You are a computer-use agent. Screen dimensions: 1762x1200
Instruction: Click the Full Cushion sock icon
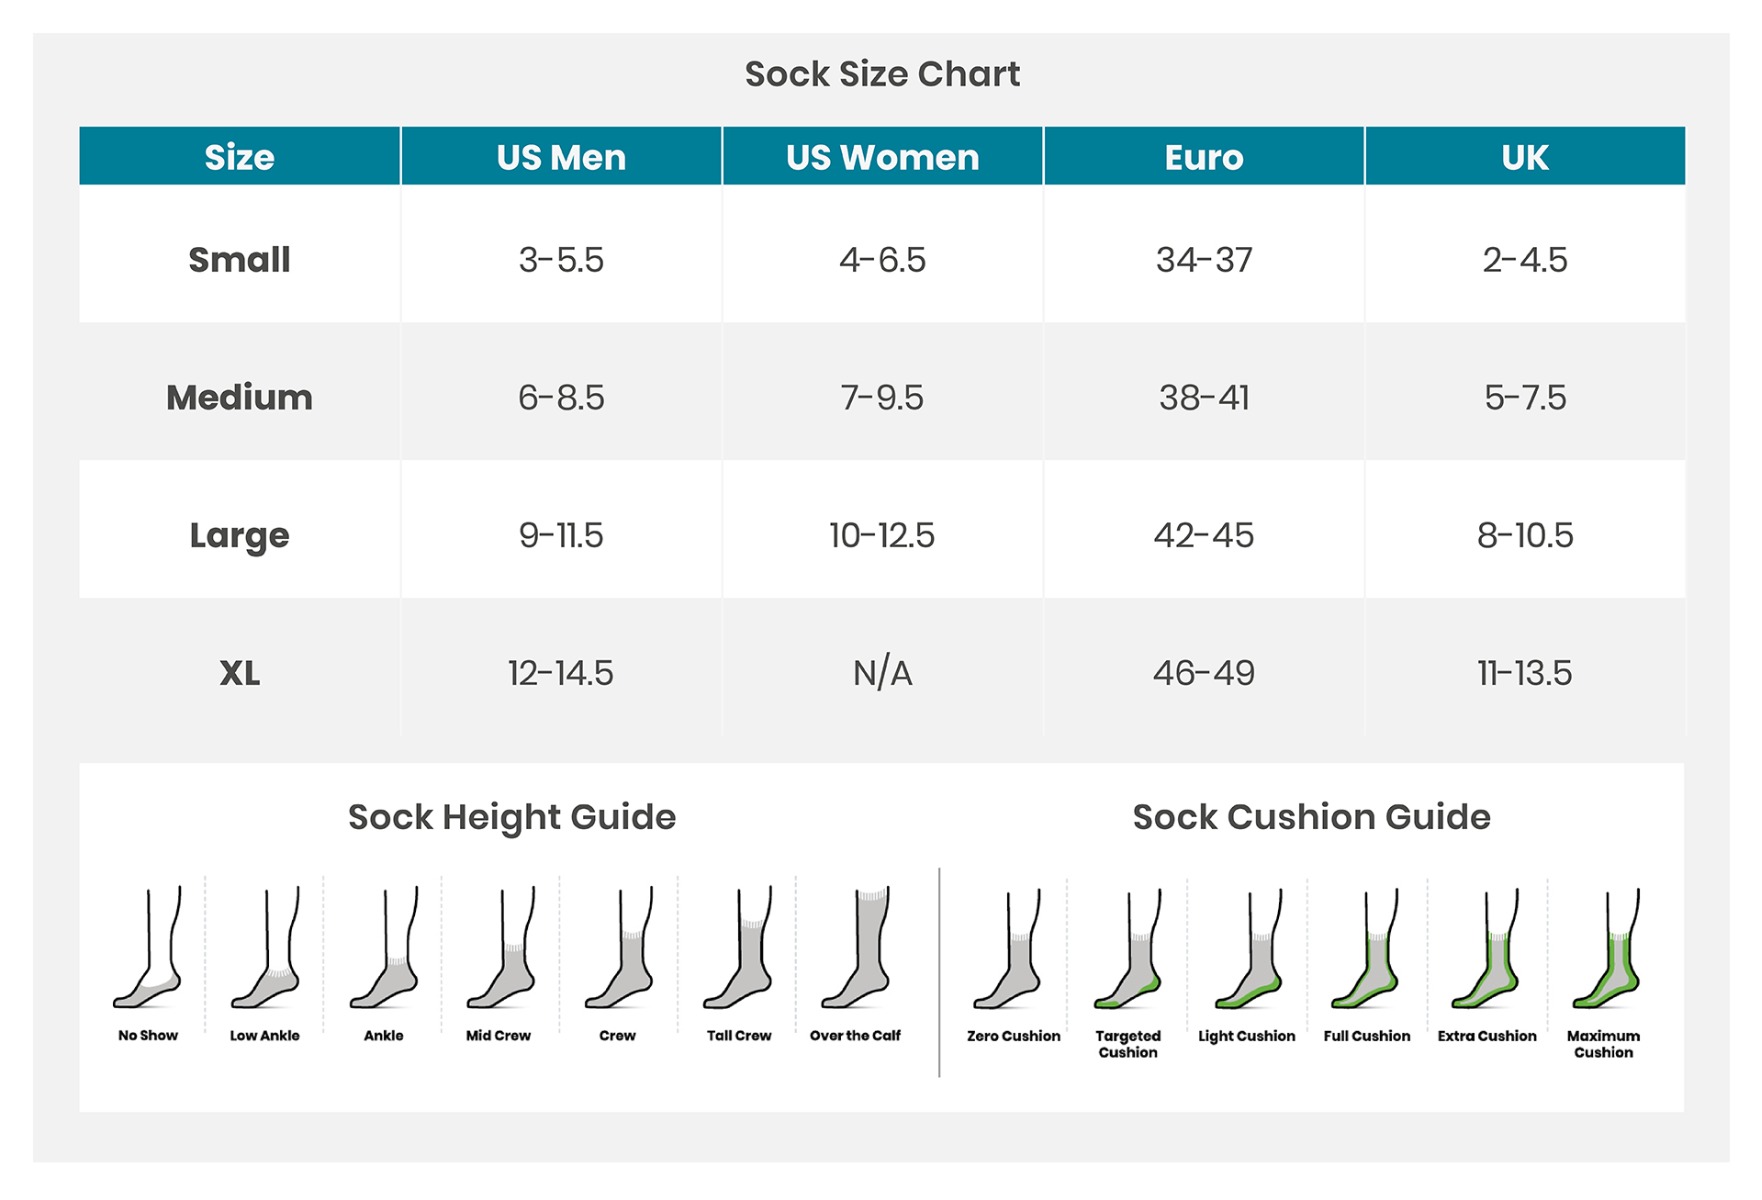coord(1366,949)
